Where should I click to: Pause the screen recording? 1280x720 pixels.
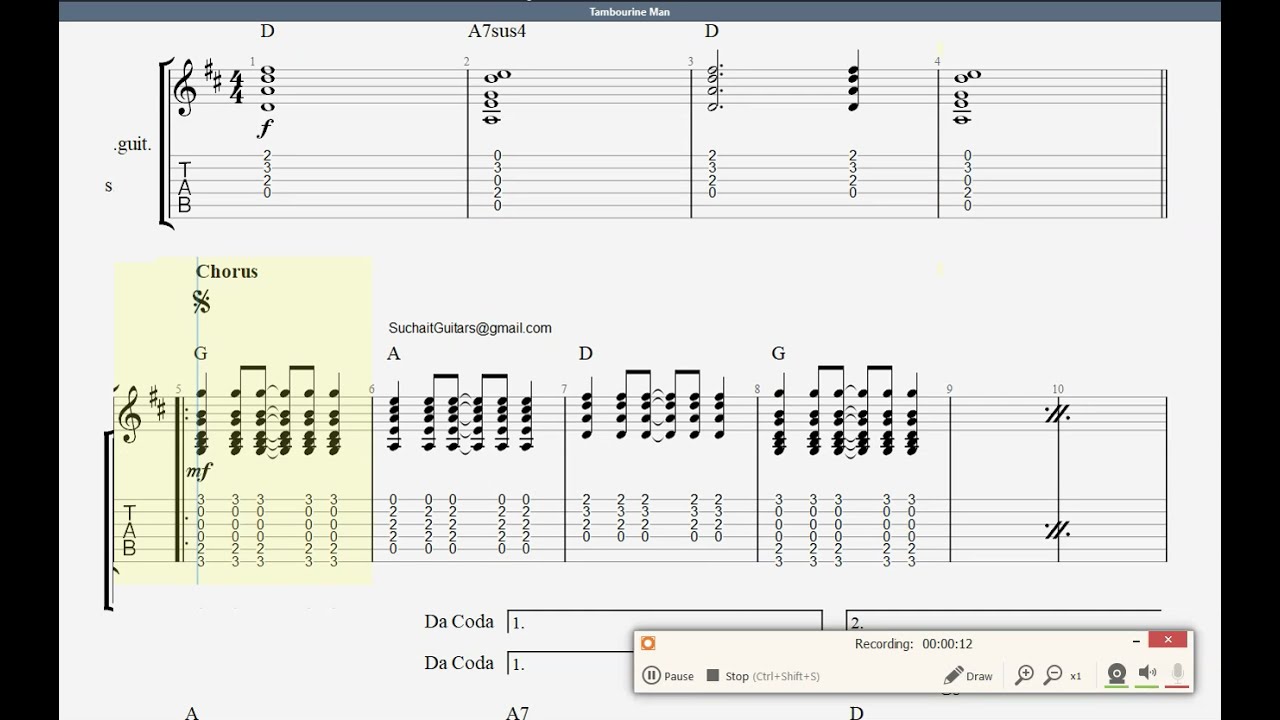pos(668,676)
